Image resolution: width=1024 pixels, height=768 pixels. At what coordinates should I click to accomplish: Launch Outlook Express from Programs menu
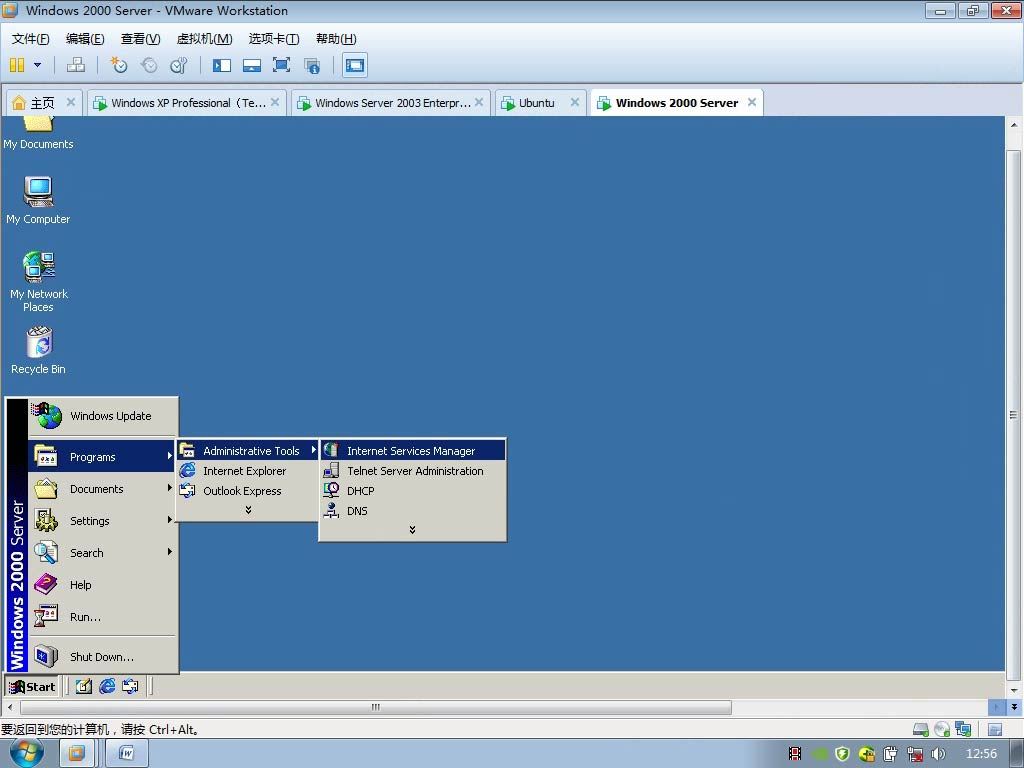(248, 491)
